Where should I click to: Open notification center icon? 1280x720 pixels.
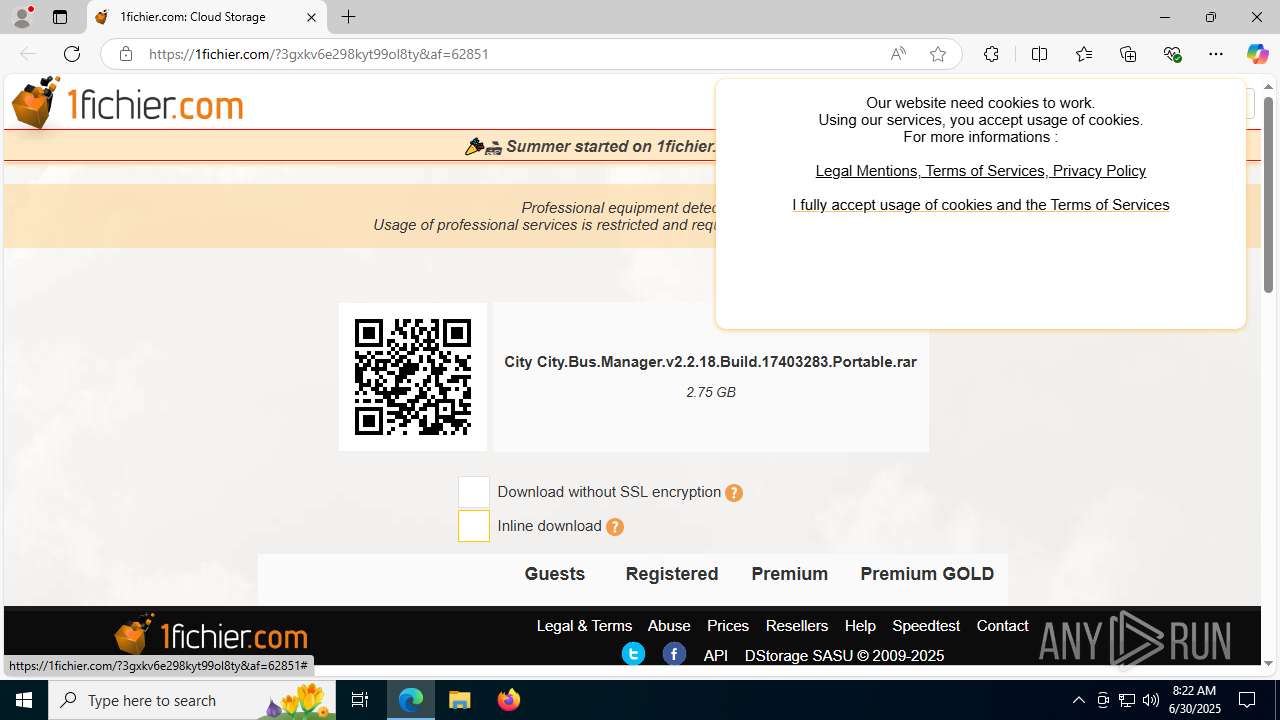(1248, 700)
